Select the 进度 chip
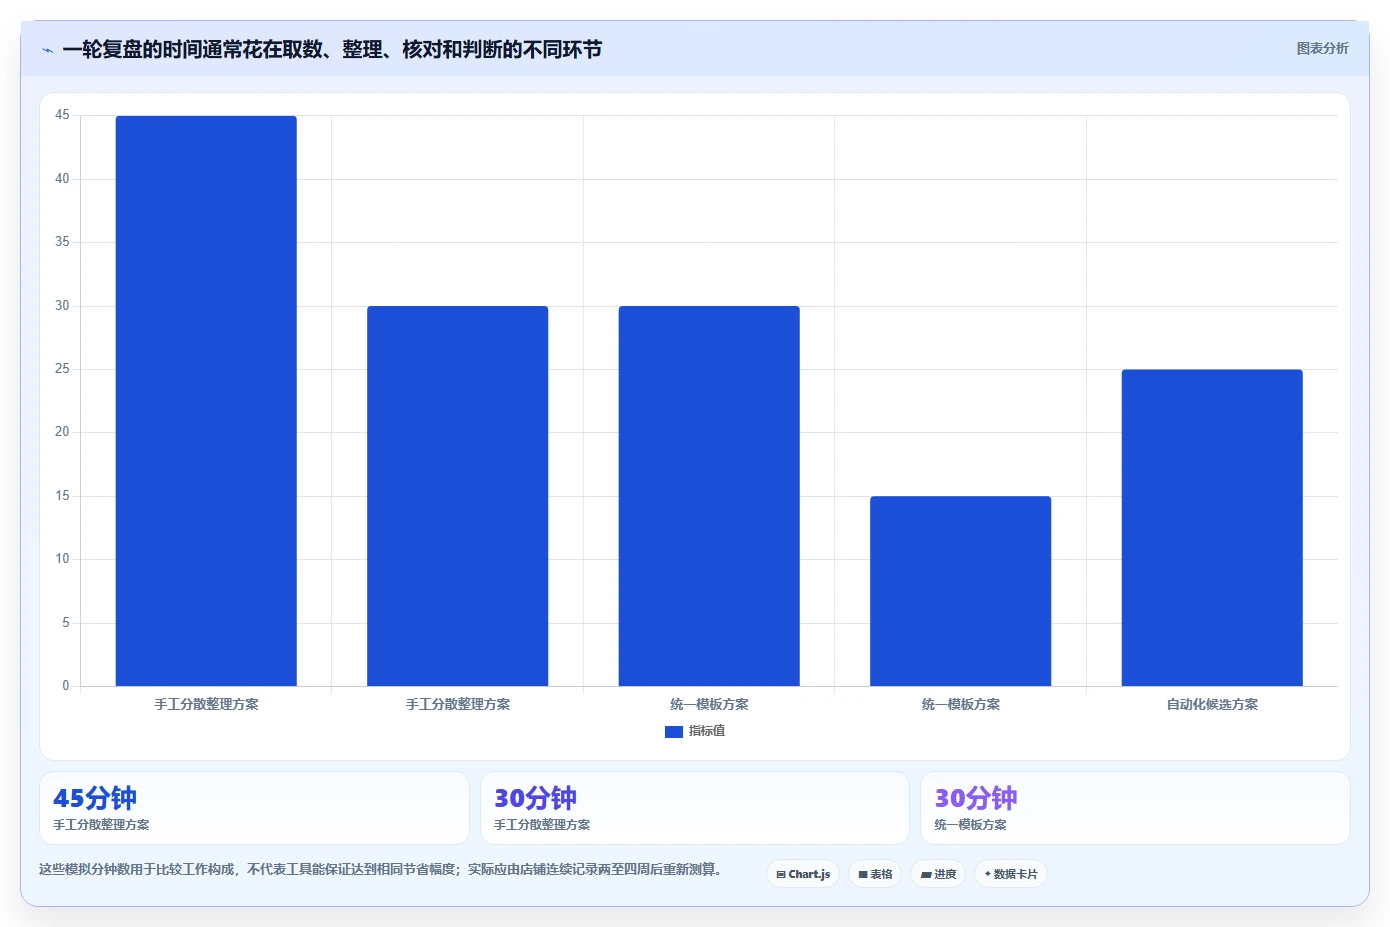Screen dimensions: 1390x927 (938, 874)
